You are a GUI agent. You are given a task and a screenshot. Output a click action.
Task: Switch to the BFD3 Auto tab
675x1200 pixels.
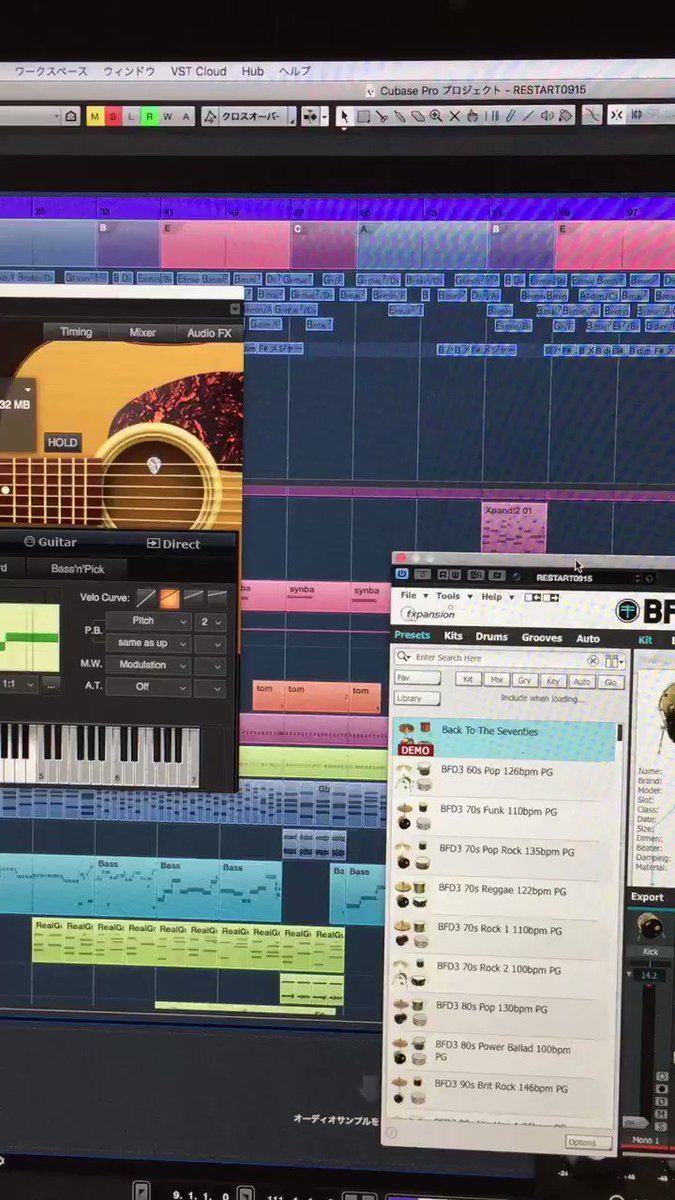click(589, 639)
